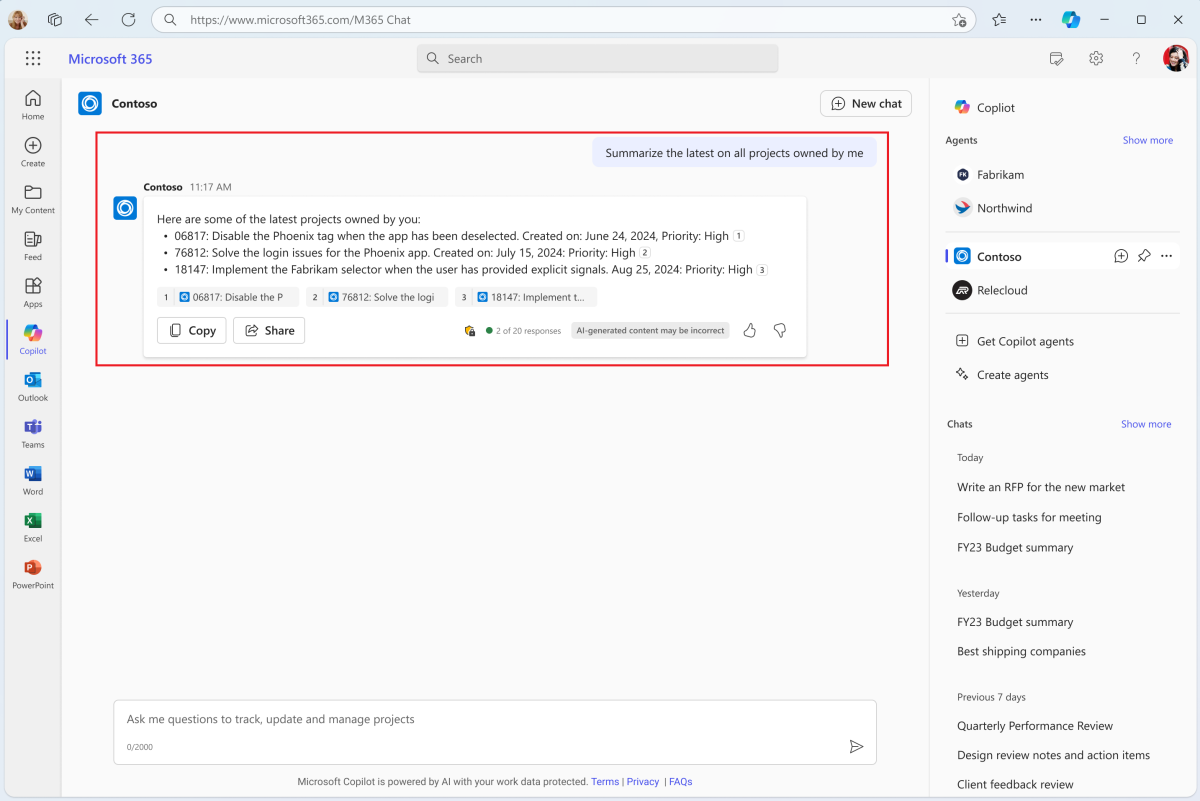Screen dimensions: 1200x801
Task: Give thumbs up to the response
Action: tap(750, 330)
